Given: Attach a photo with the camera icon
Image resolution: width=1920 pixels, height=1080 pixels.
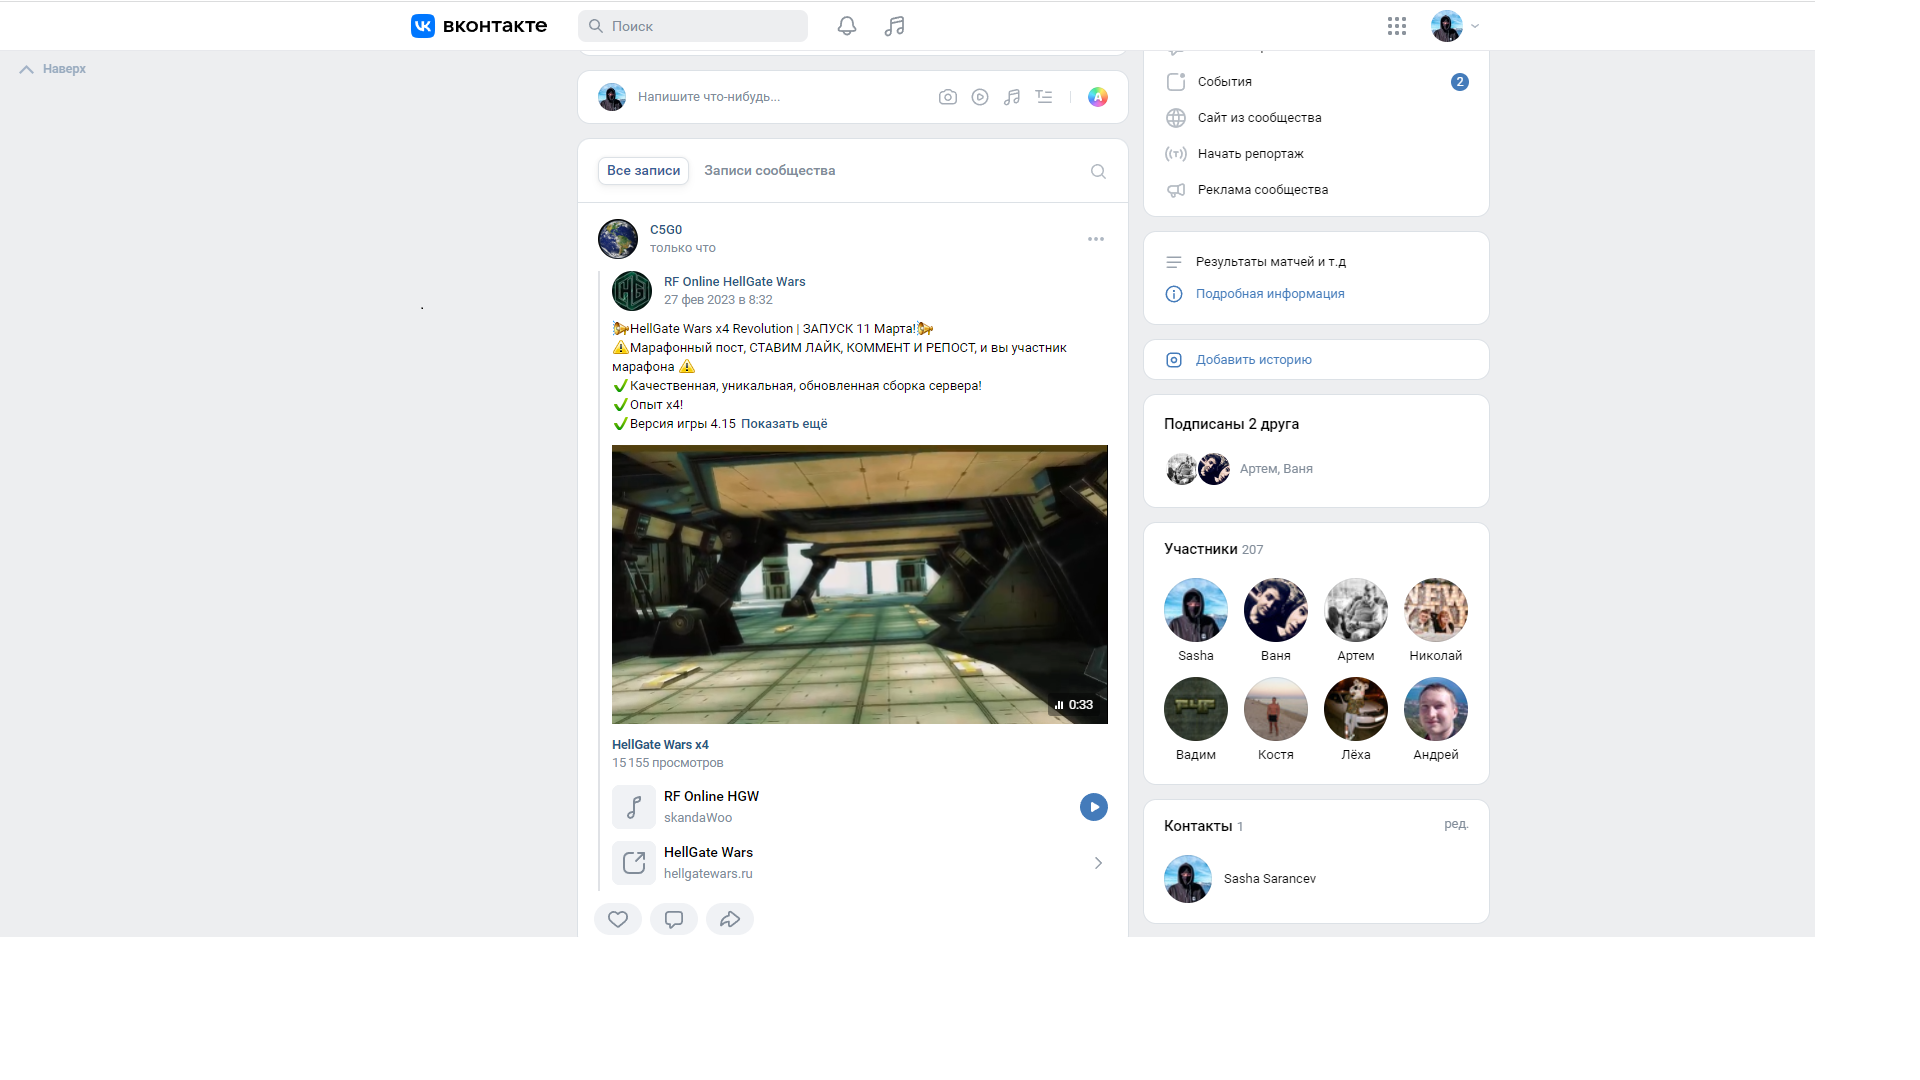Looking at the screenshot, I should [948, 97].
